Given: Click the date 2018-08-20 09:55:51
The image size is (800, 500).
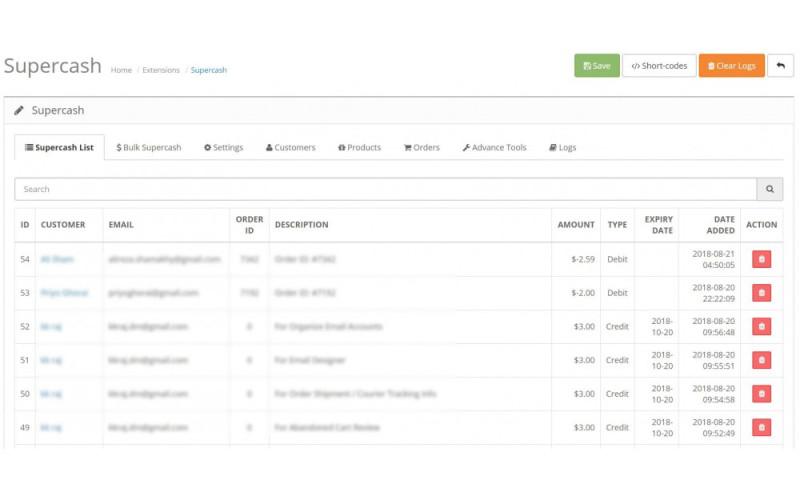Looking at the screenshot, I should [713, 360].
